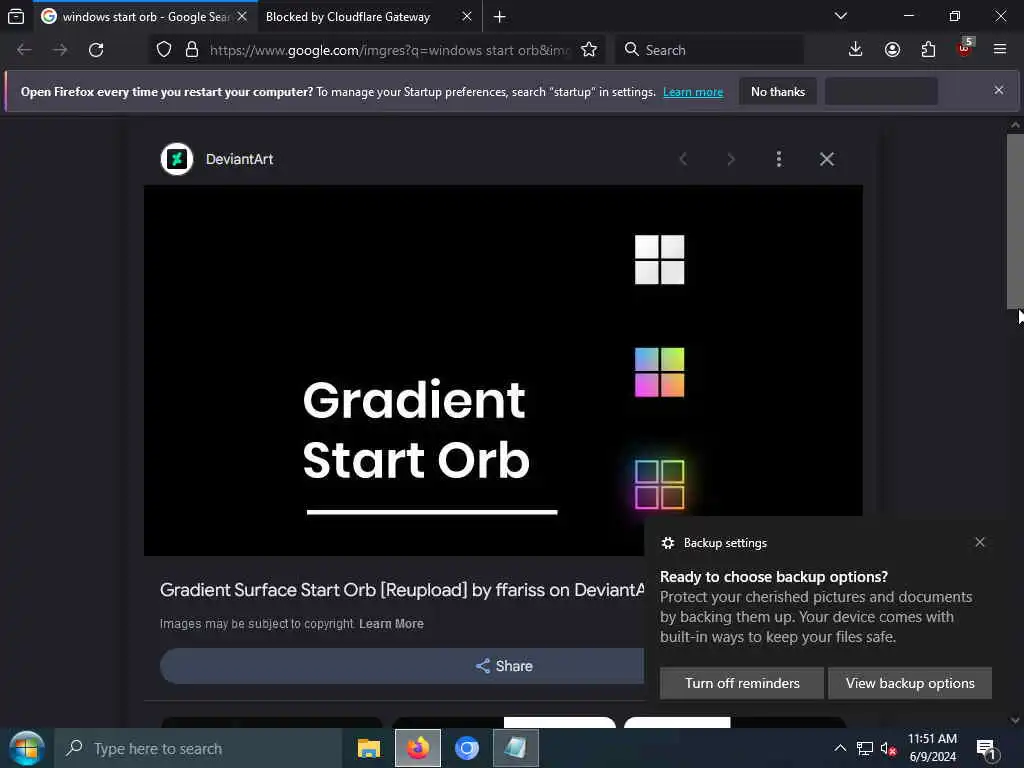Open Action Center notifications icon
The height and width of the screenshot is (768, 1024).
coord(986,749)
